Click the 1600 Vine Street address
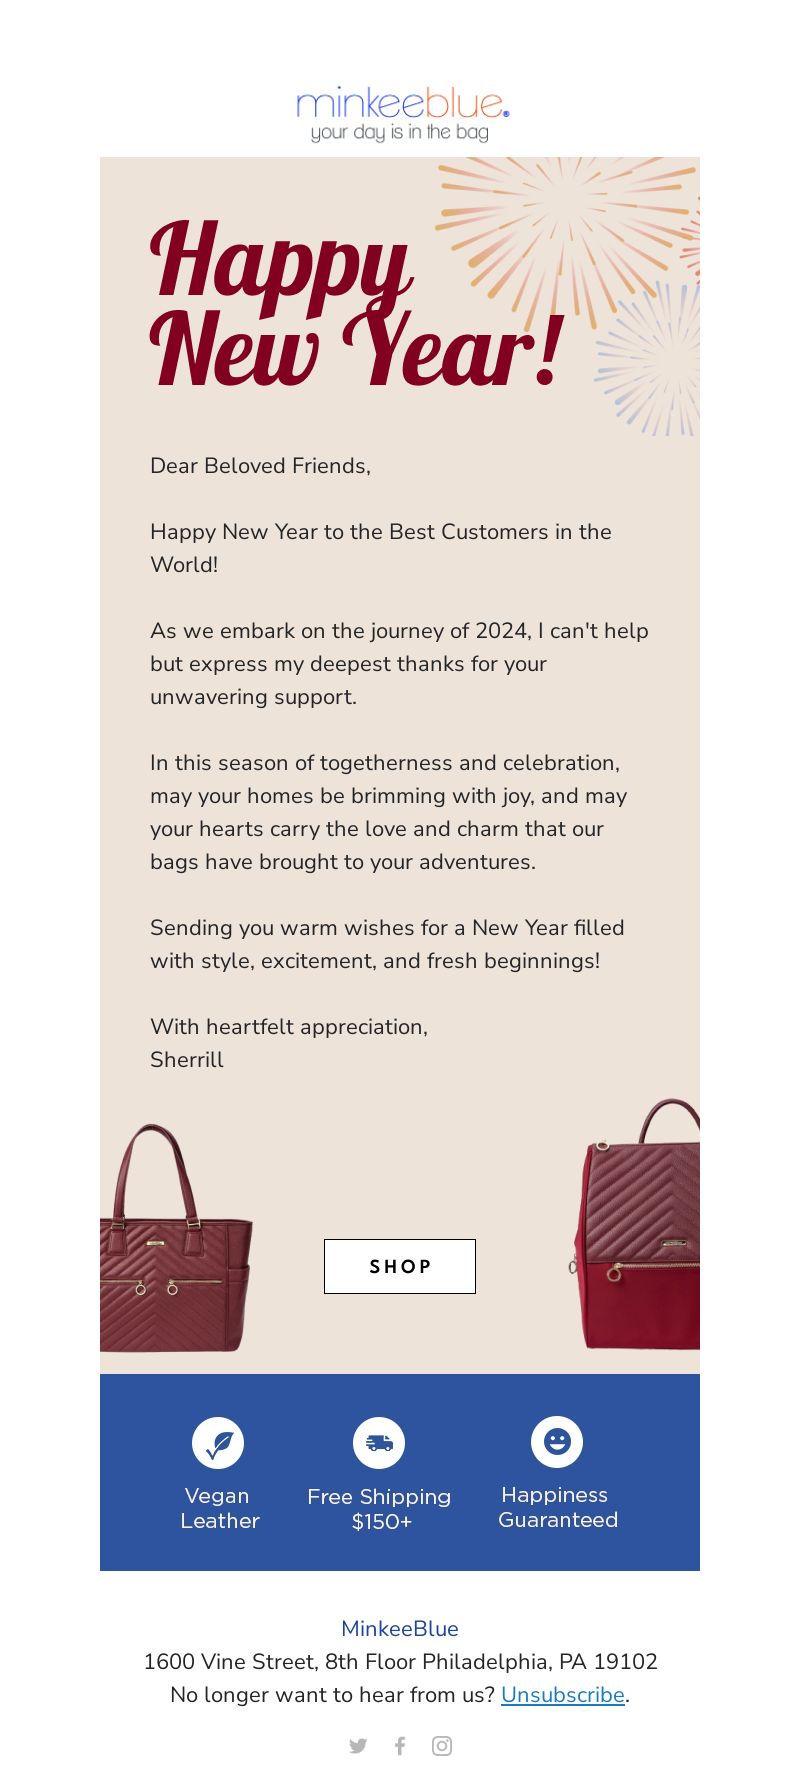The height and width of the screenshot is (1791, 800). pyautogui.click(x=400, y=1662)
